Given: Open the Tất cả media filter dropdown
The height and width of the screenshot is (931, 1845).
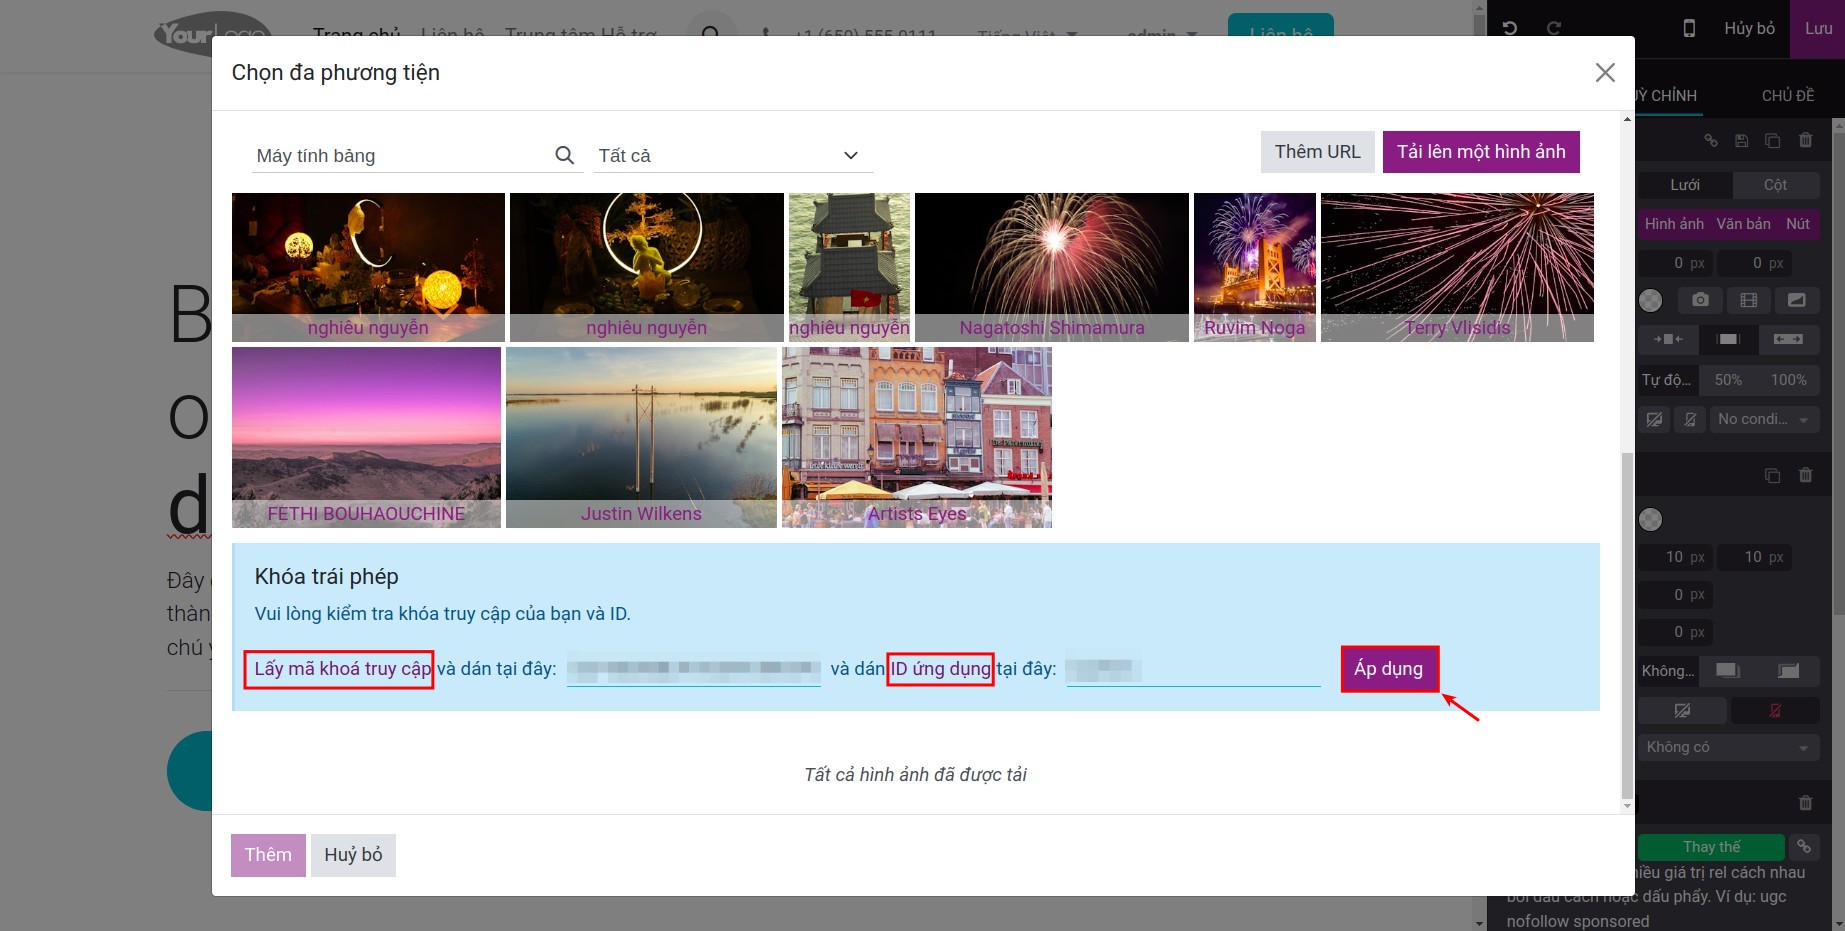Looking at the screenshot, I should tap(731, 155).
